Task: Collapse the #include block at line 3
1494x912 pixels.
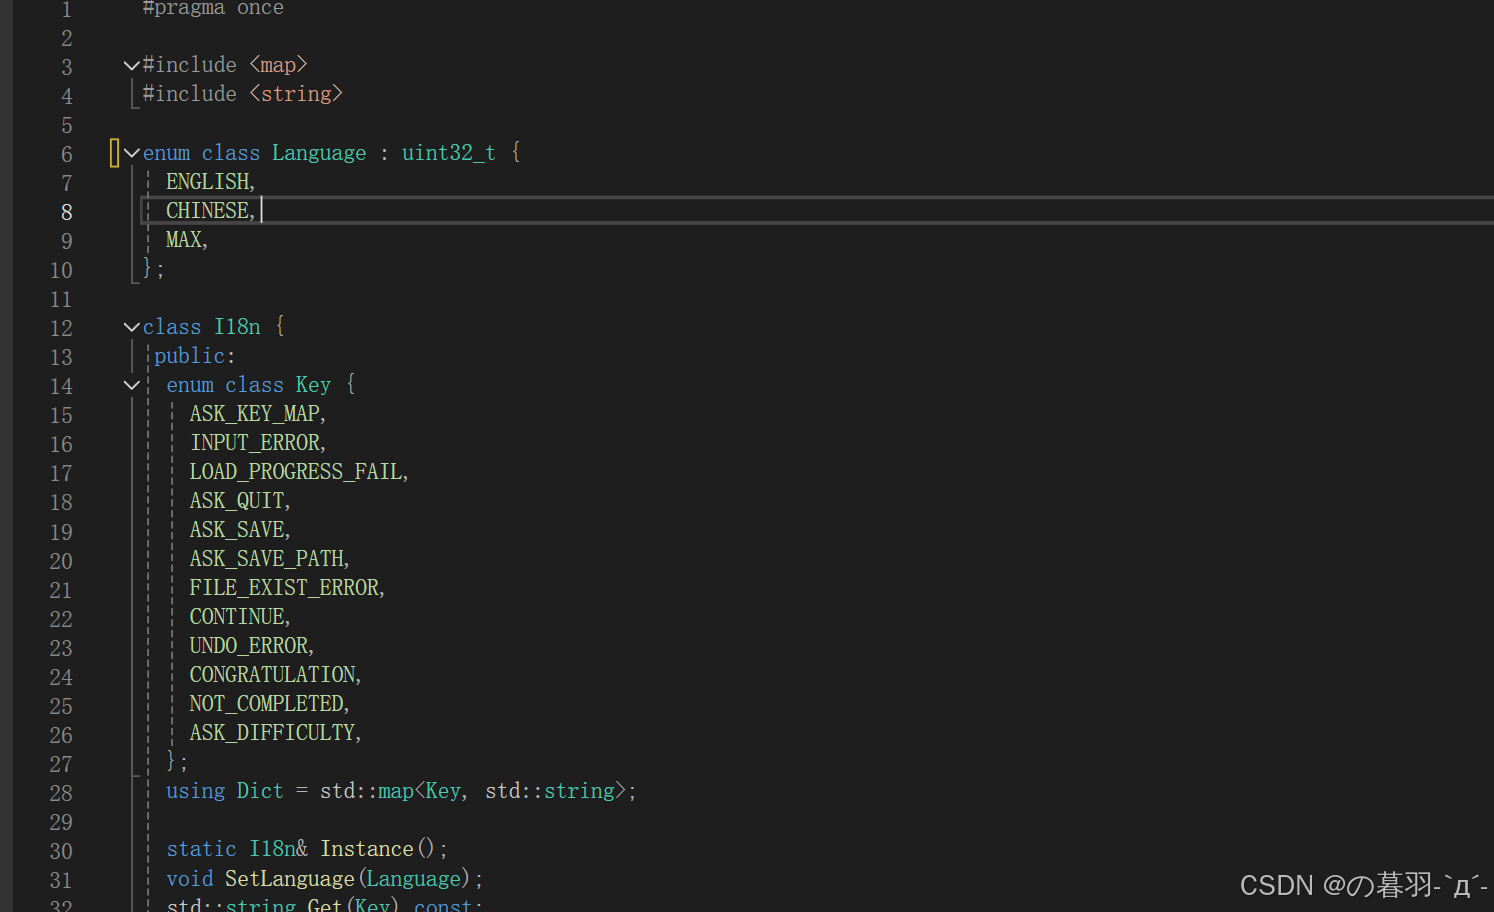Action: [131, 64]
